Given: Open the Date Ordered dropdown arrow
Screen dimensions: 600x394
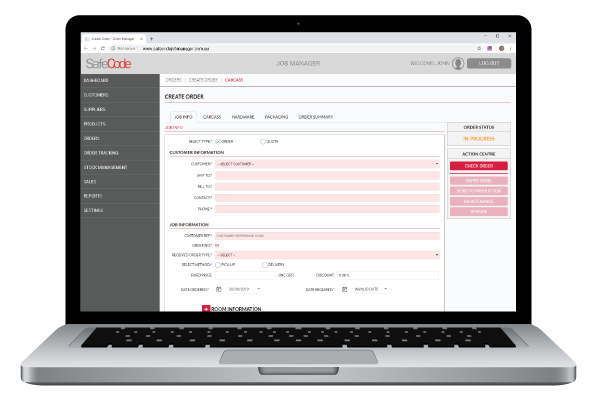Looking at the screenshot, I should coord(259,289).
